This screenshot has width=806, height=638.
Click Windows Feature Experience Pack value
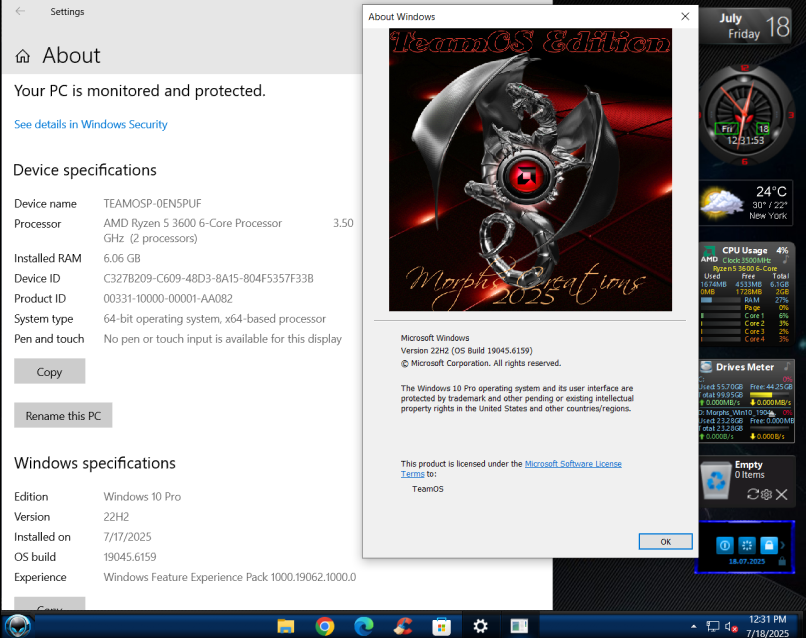[230, 577]
